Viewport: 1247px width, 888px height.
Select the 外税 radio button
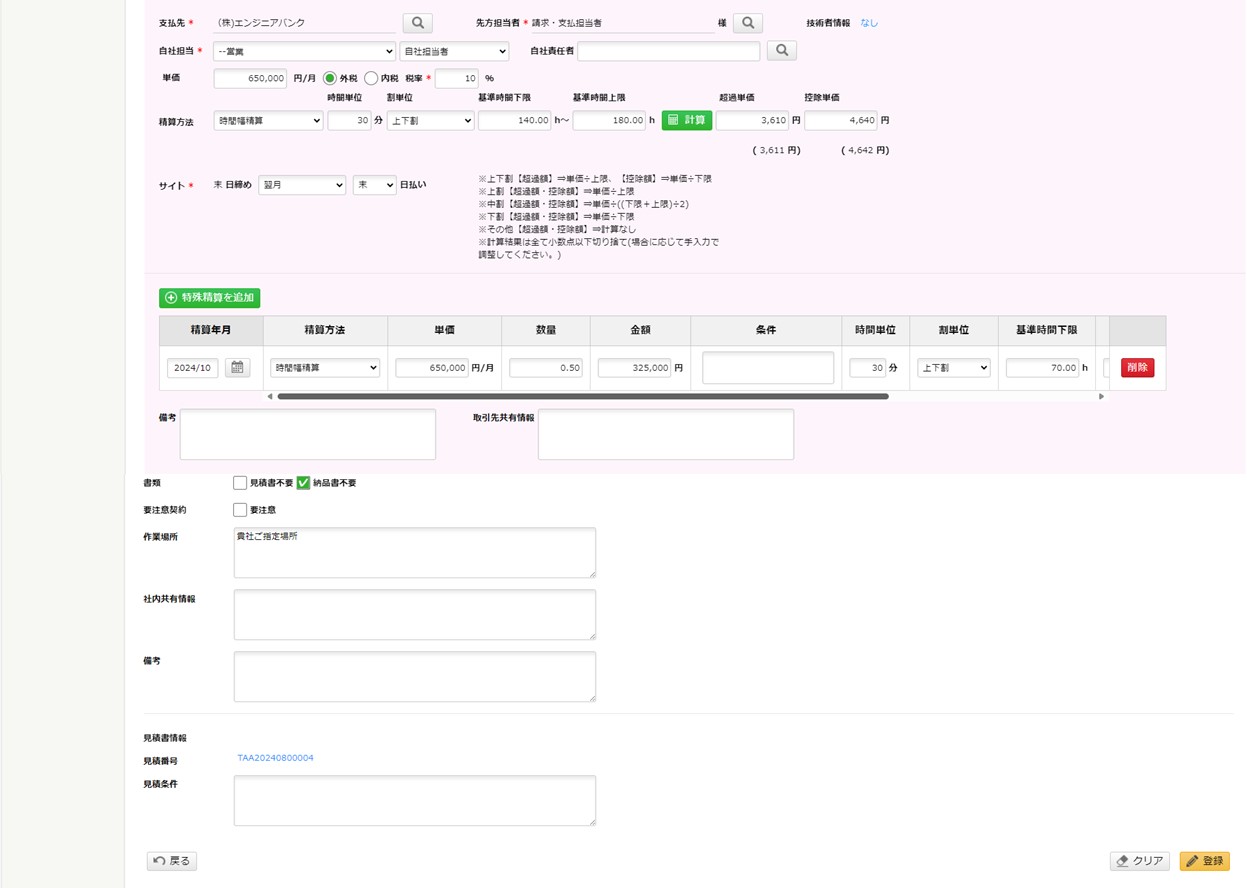(x=330, y=78)
